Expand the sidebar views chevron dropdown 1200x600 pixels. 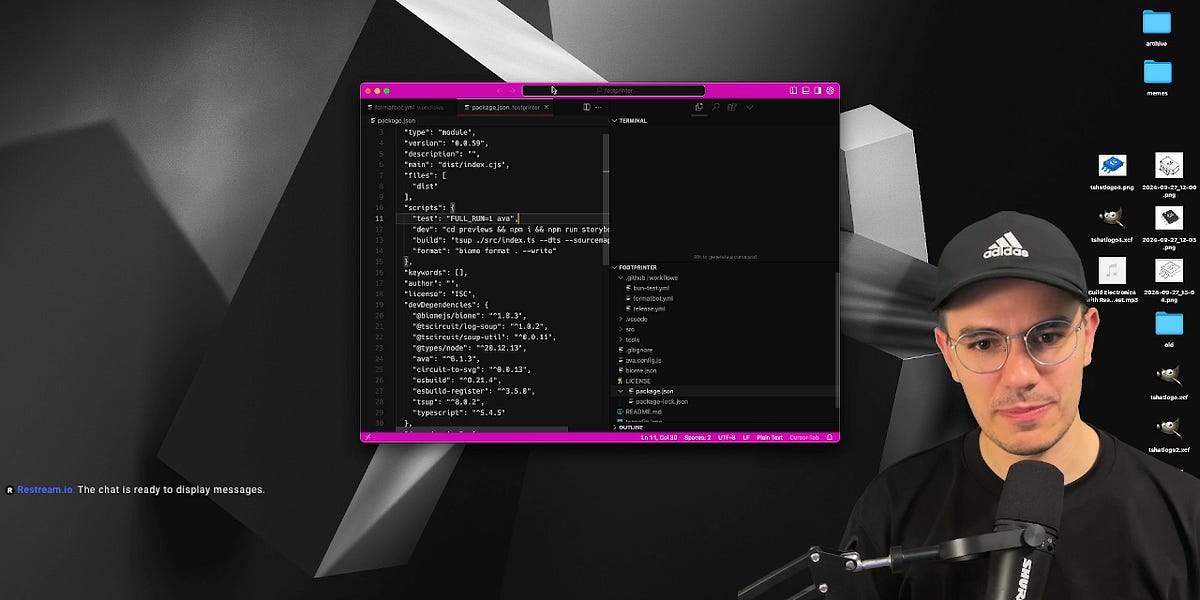pyautogui.click(x=749, y=107)
